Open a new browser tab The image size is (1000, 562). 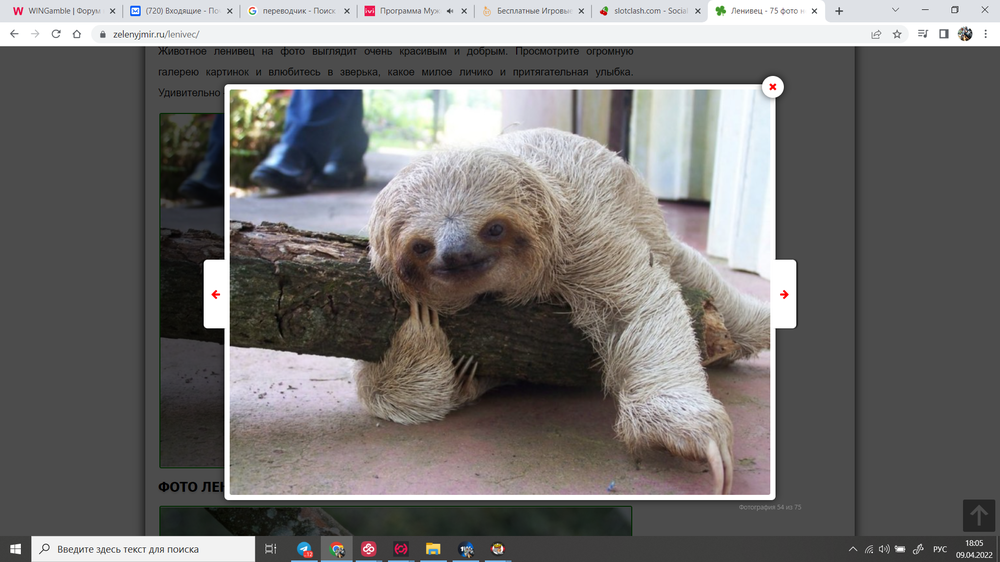(x=838, y=11)
